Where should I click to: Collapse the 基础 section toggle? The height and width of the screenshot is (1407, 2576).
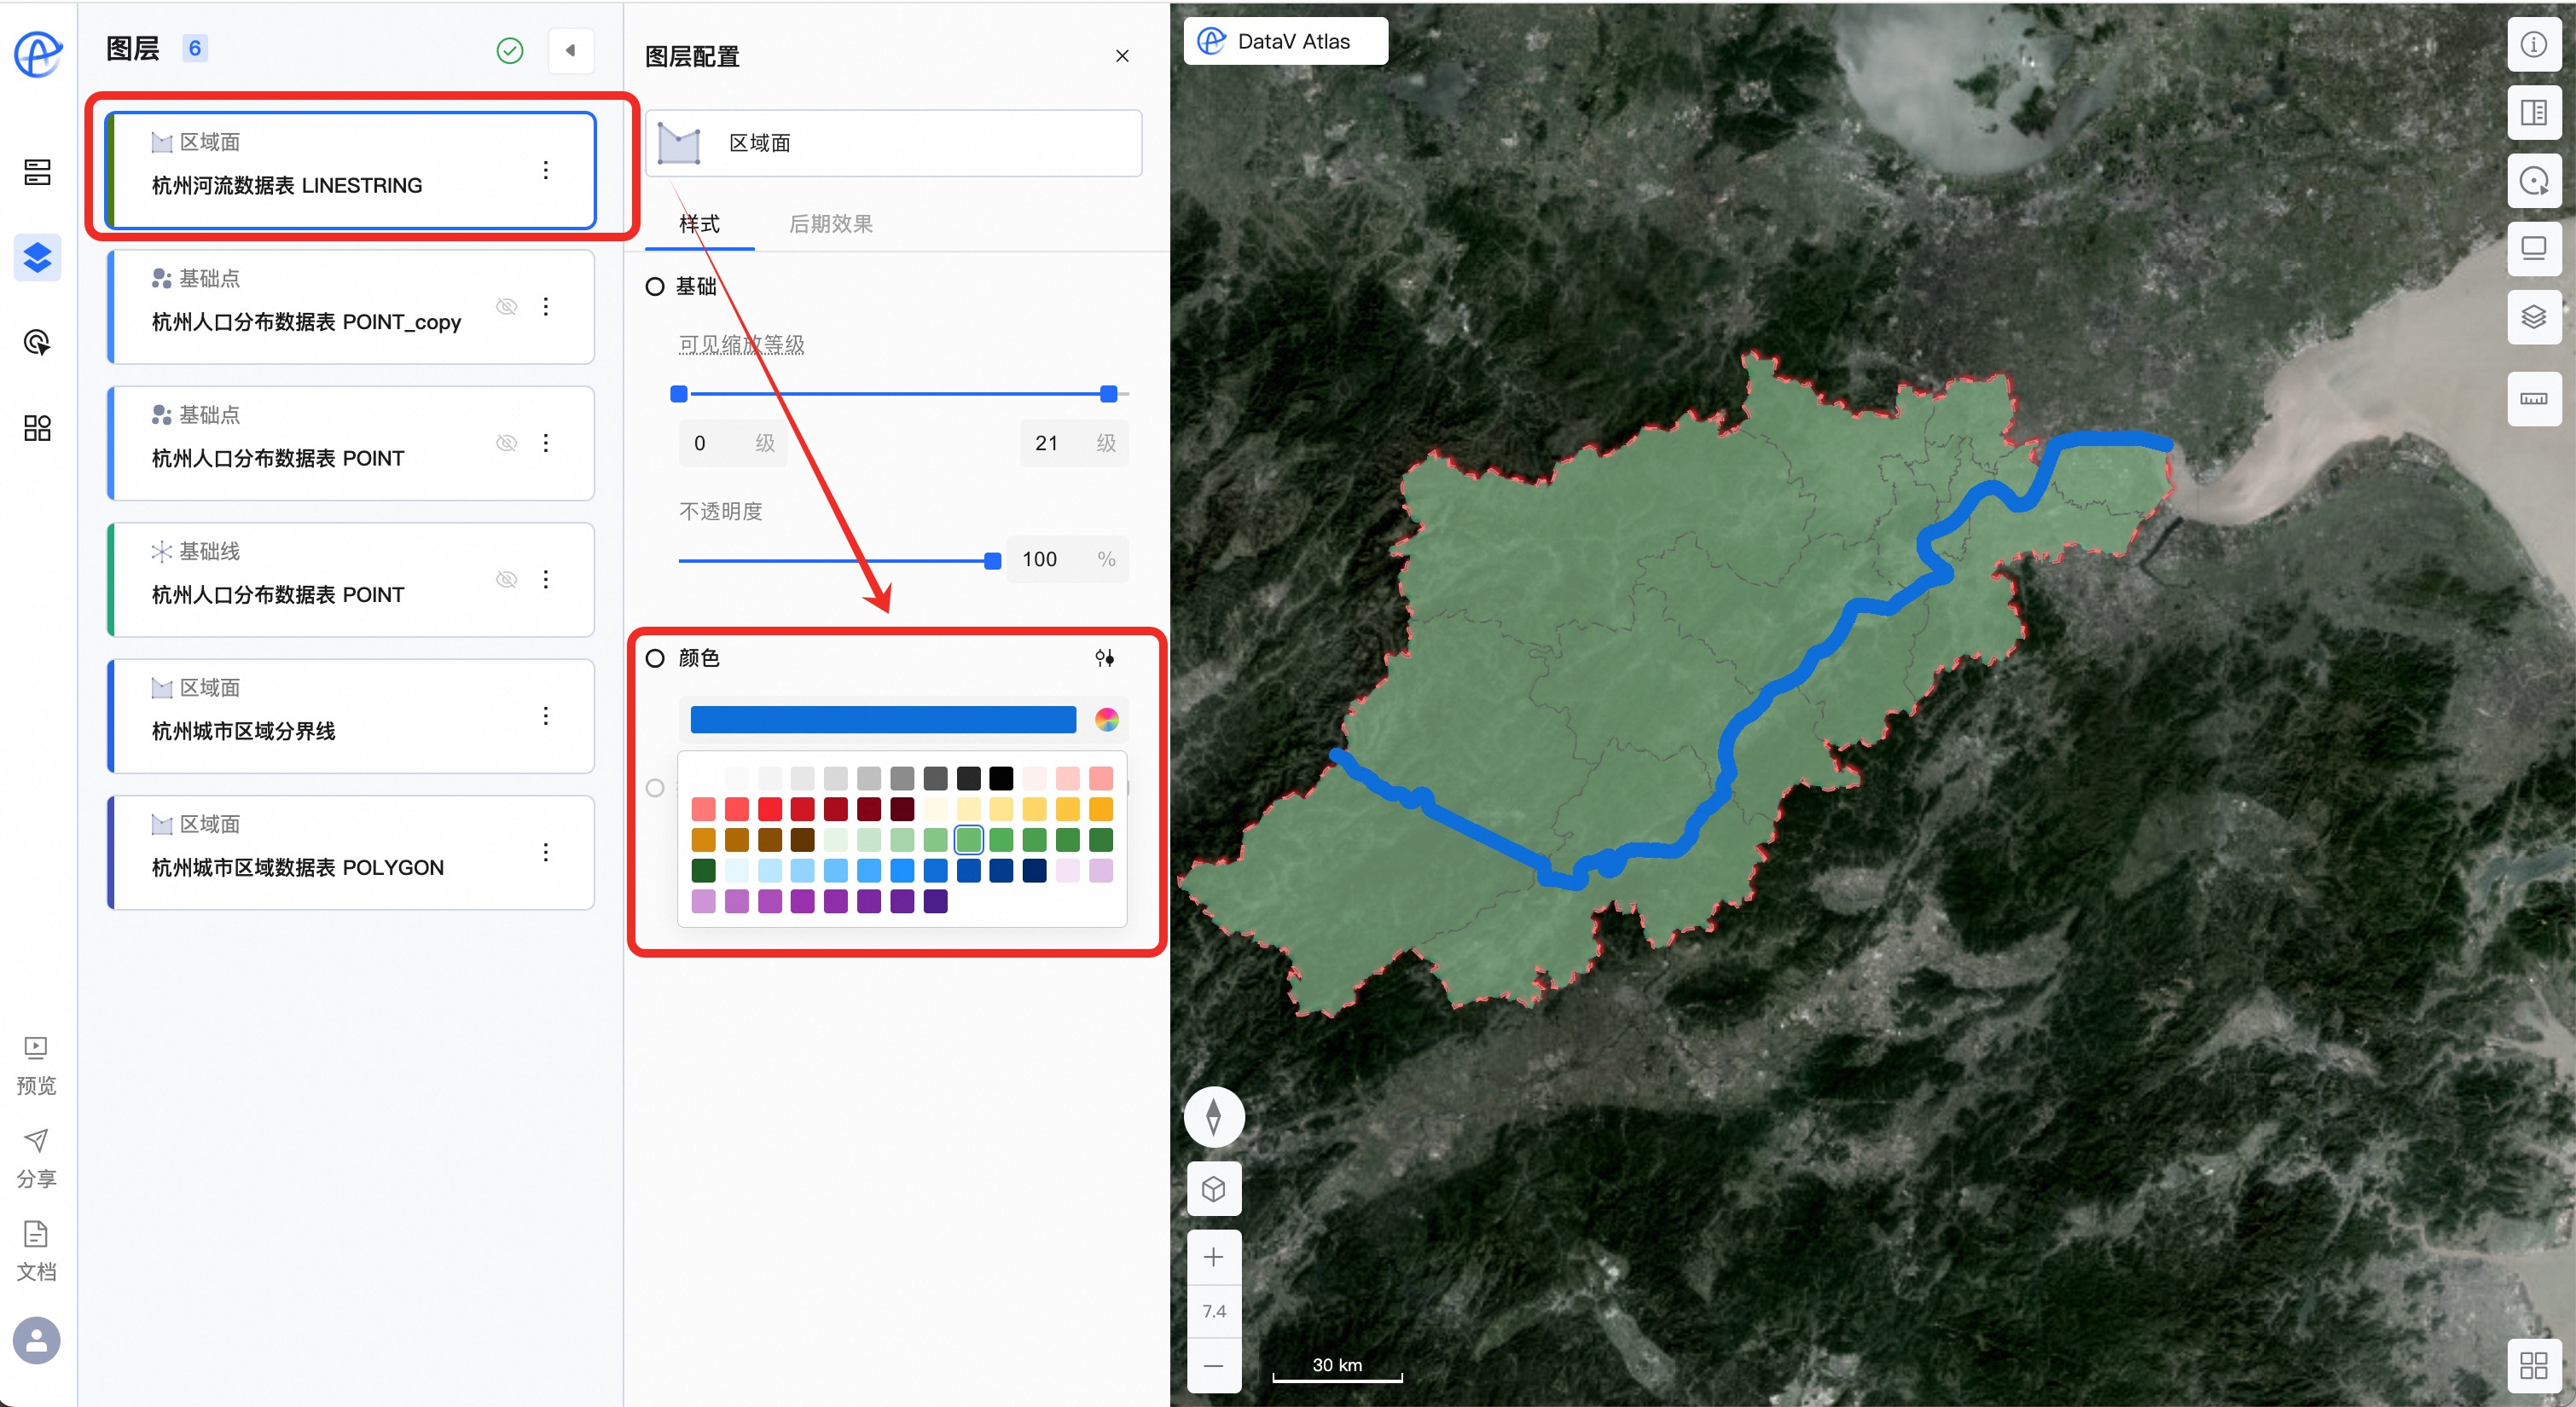click(655, 287)
